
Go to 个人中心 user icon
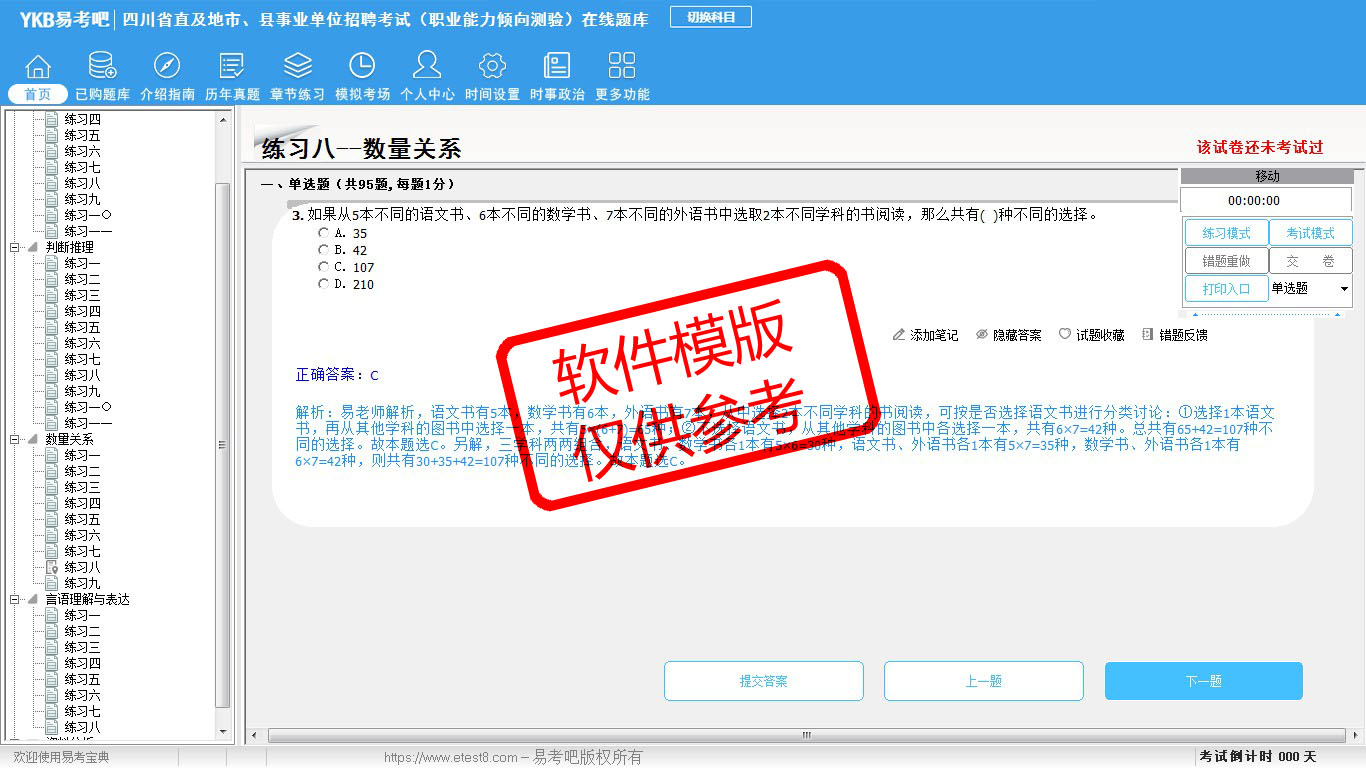(427, 67)
